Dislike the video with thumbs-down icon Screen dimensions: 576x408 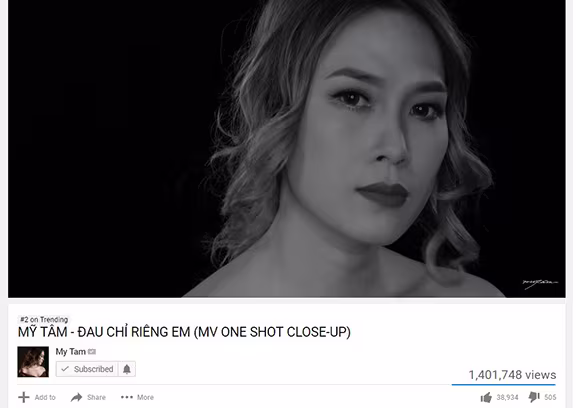pos(534,397)
